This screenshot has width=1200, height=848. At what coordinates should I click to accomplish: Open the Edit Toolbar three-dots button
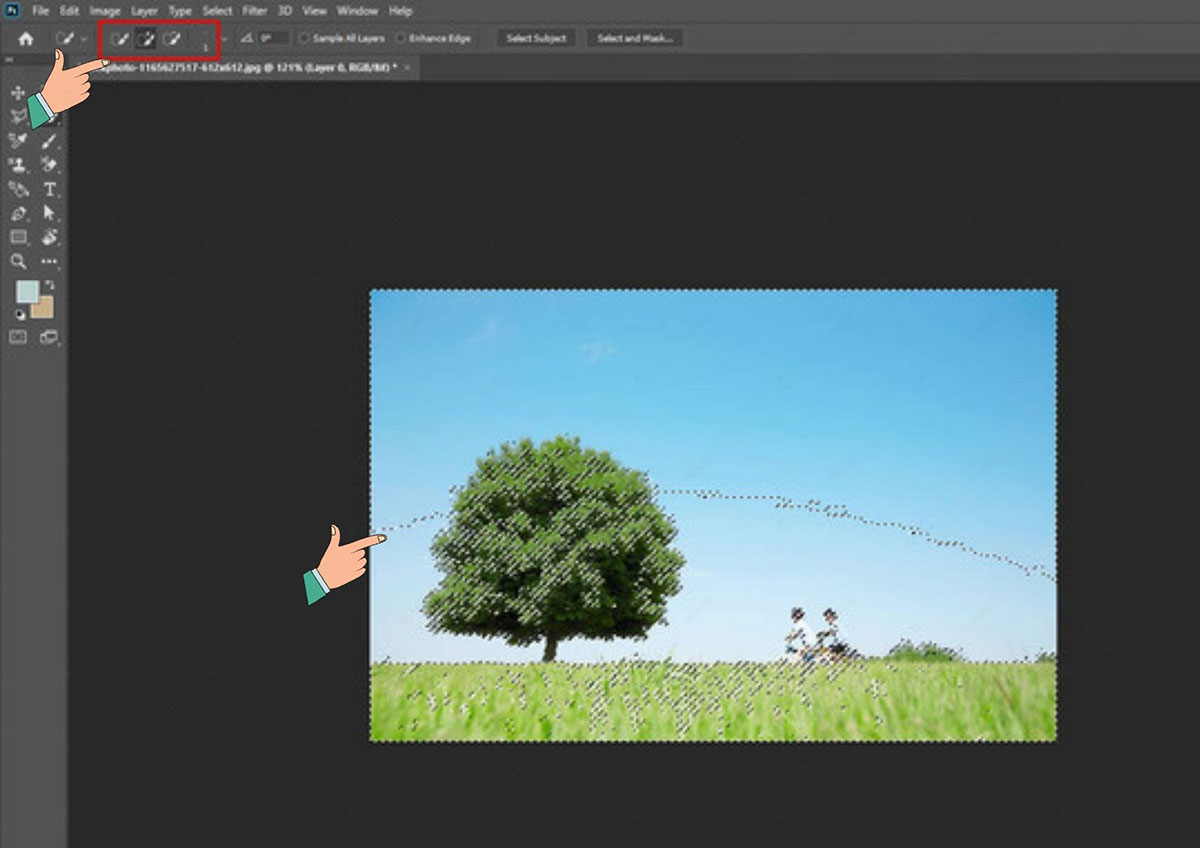pos(49,261)
